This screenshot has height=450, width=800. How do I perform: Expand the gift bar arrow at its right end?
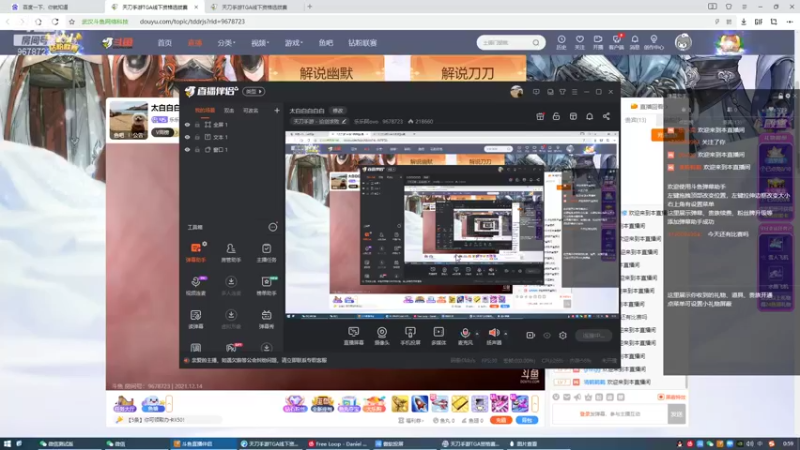tap(535, 404)
